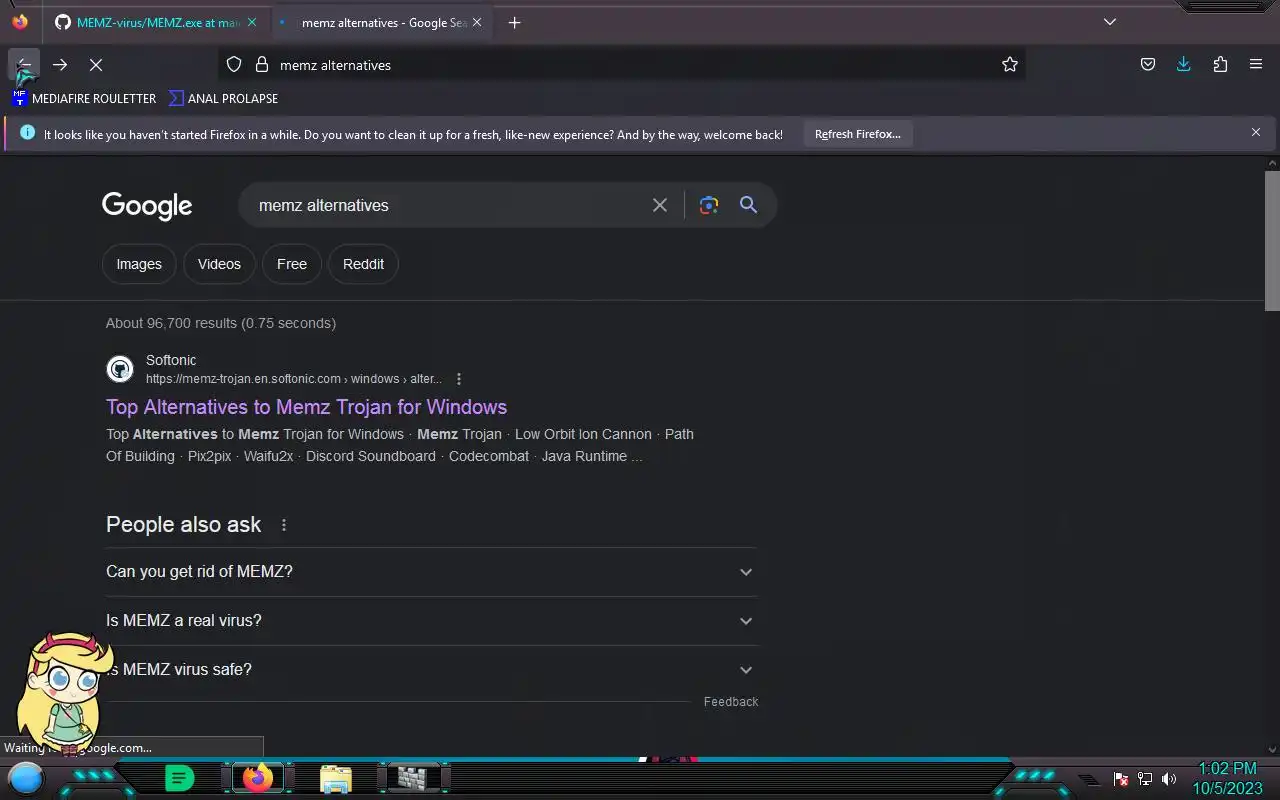Open the Firefox hamburger application menu
This screenshot has height=800, width=1280.
pyautogui.click(x=1256, y=65)
